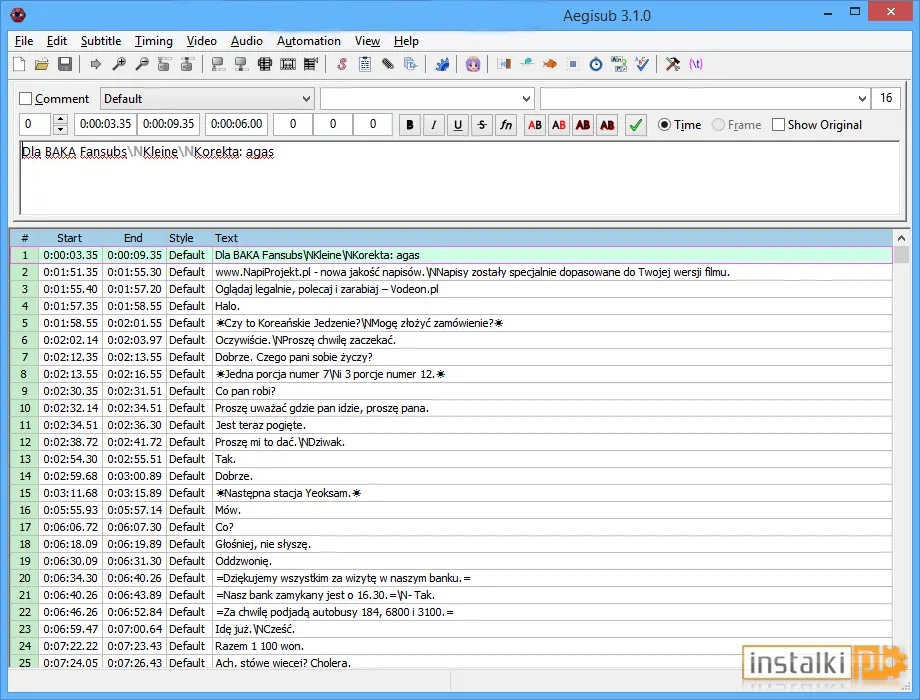Pick the primary color AB swatch

coord(535,124)
